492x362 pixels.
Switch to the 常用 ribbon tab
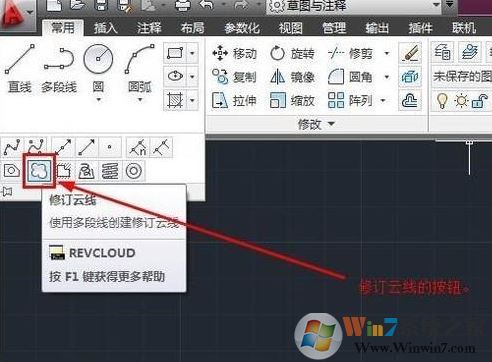[63, 27]
